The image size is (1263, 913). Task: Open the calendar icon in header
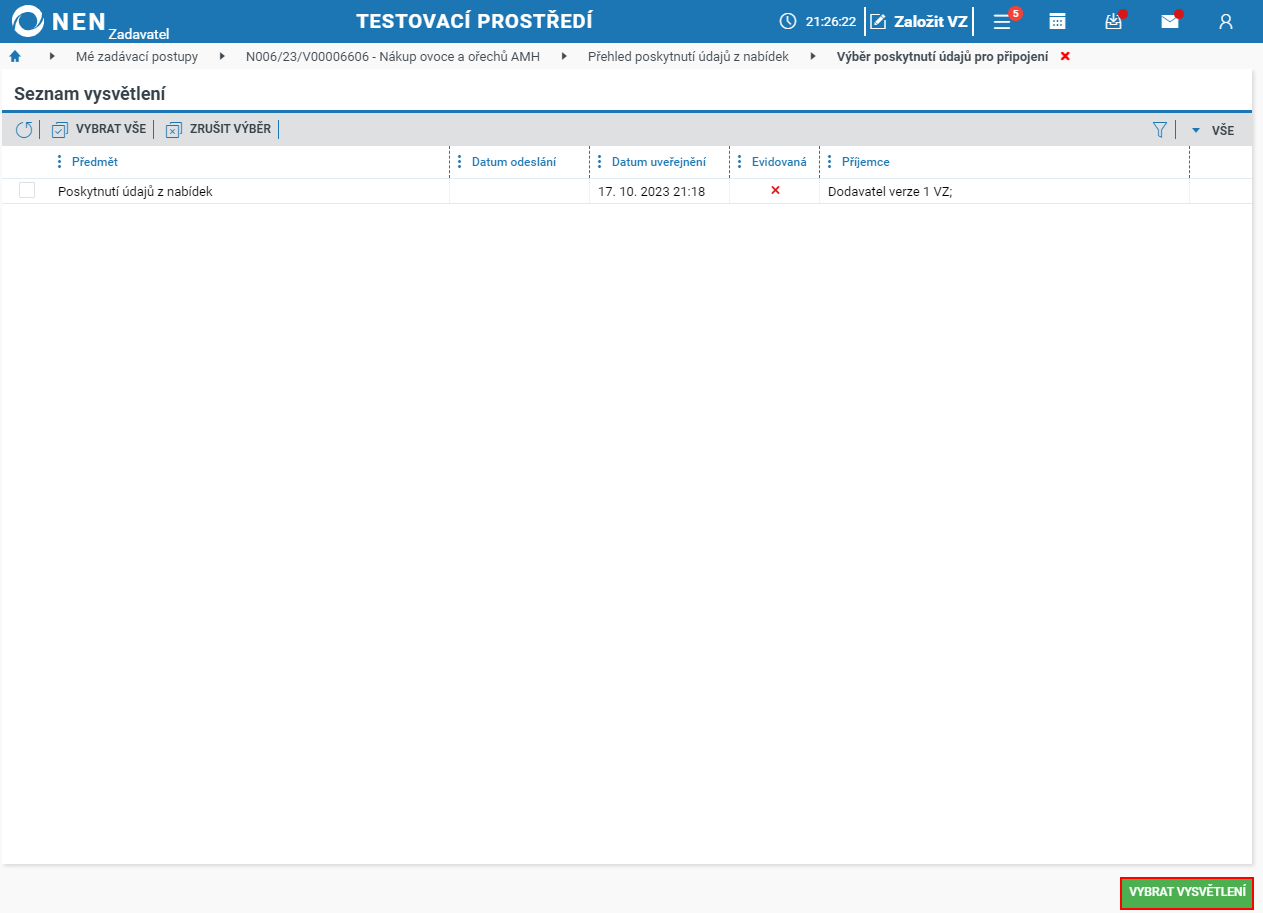[1057, 21]
